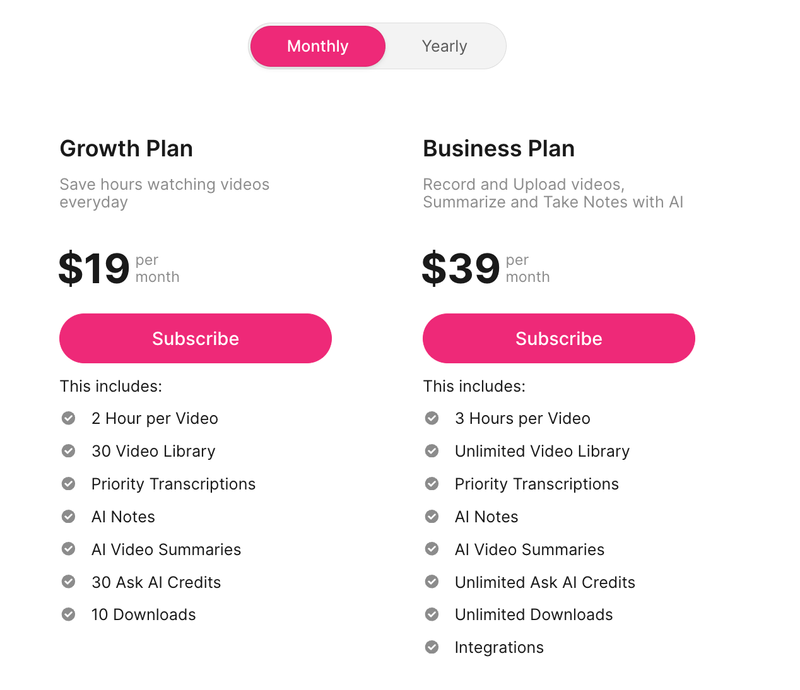Screen dimensions: 800x690
Task: Click the $19 price label
Action: click(x=93, y=265)
